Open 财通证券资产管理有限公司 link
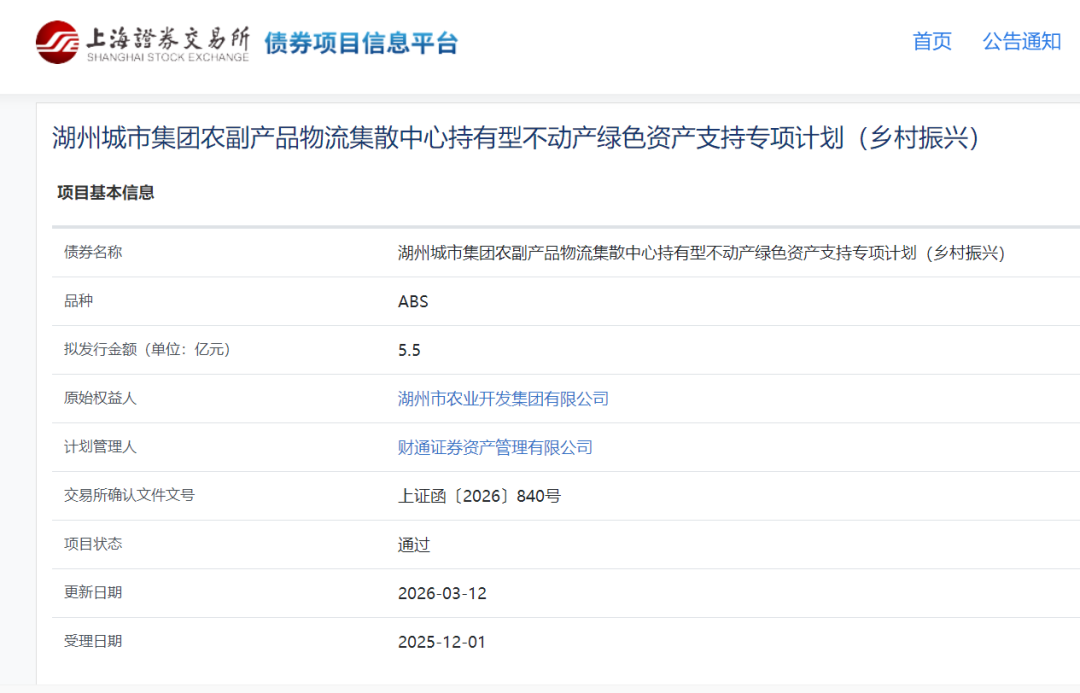The image size is (1080, 693). (495, 448)
